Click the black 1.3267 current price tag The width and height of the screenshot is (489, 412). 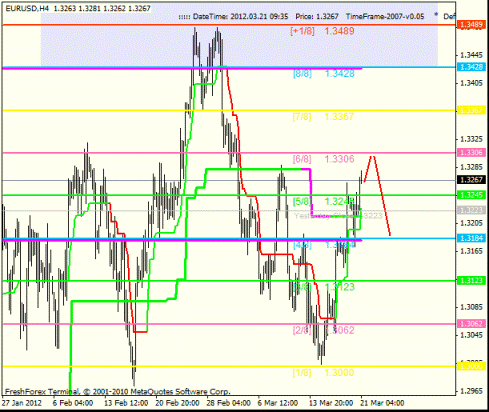coord(471,180)
